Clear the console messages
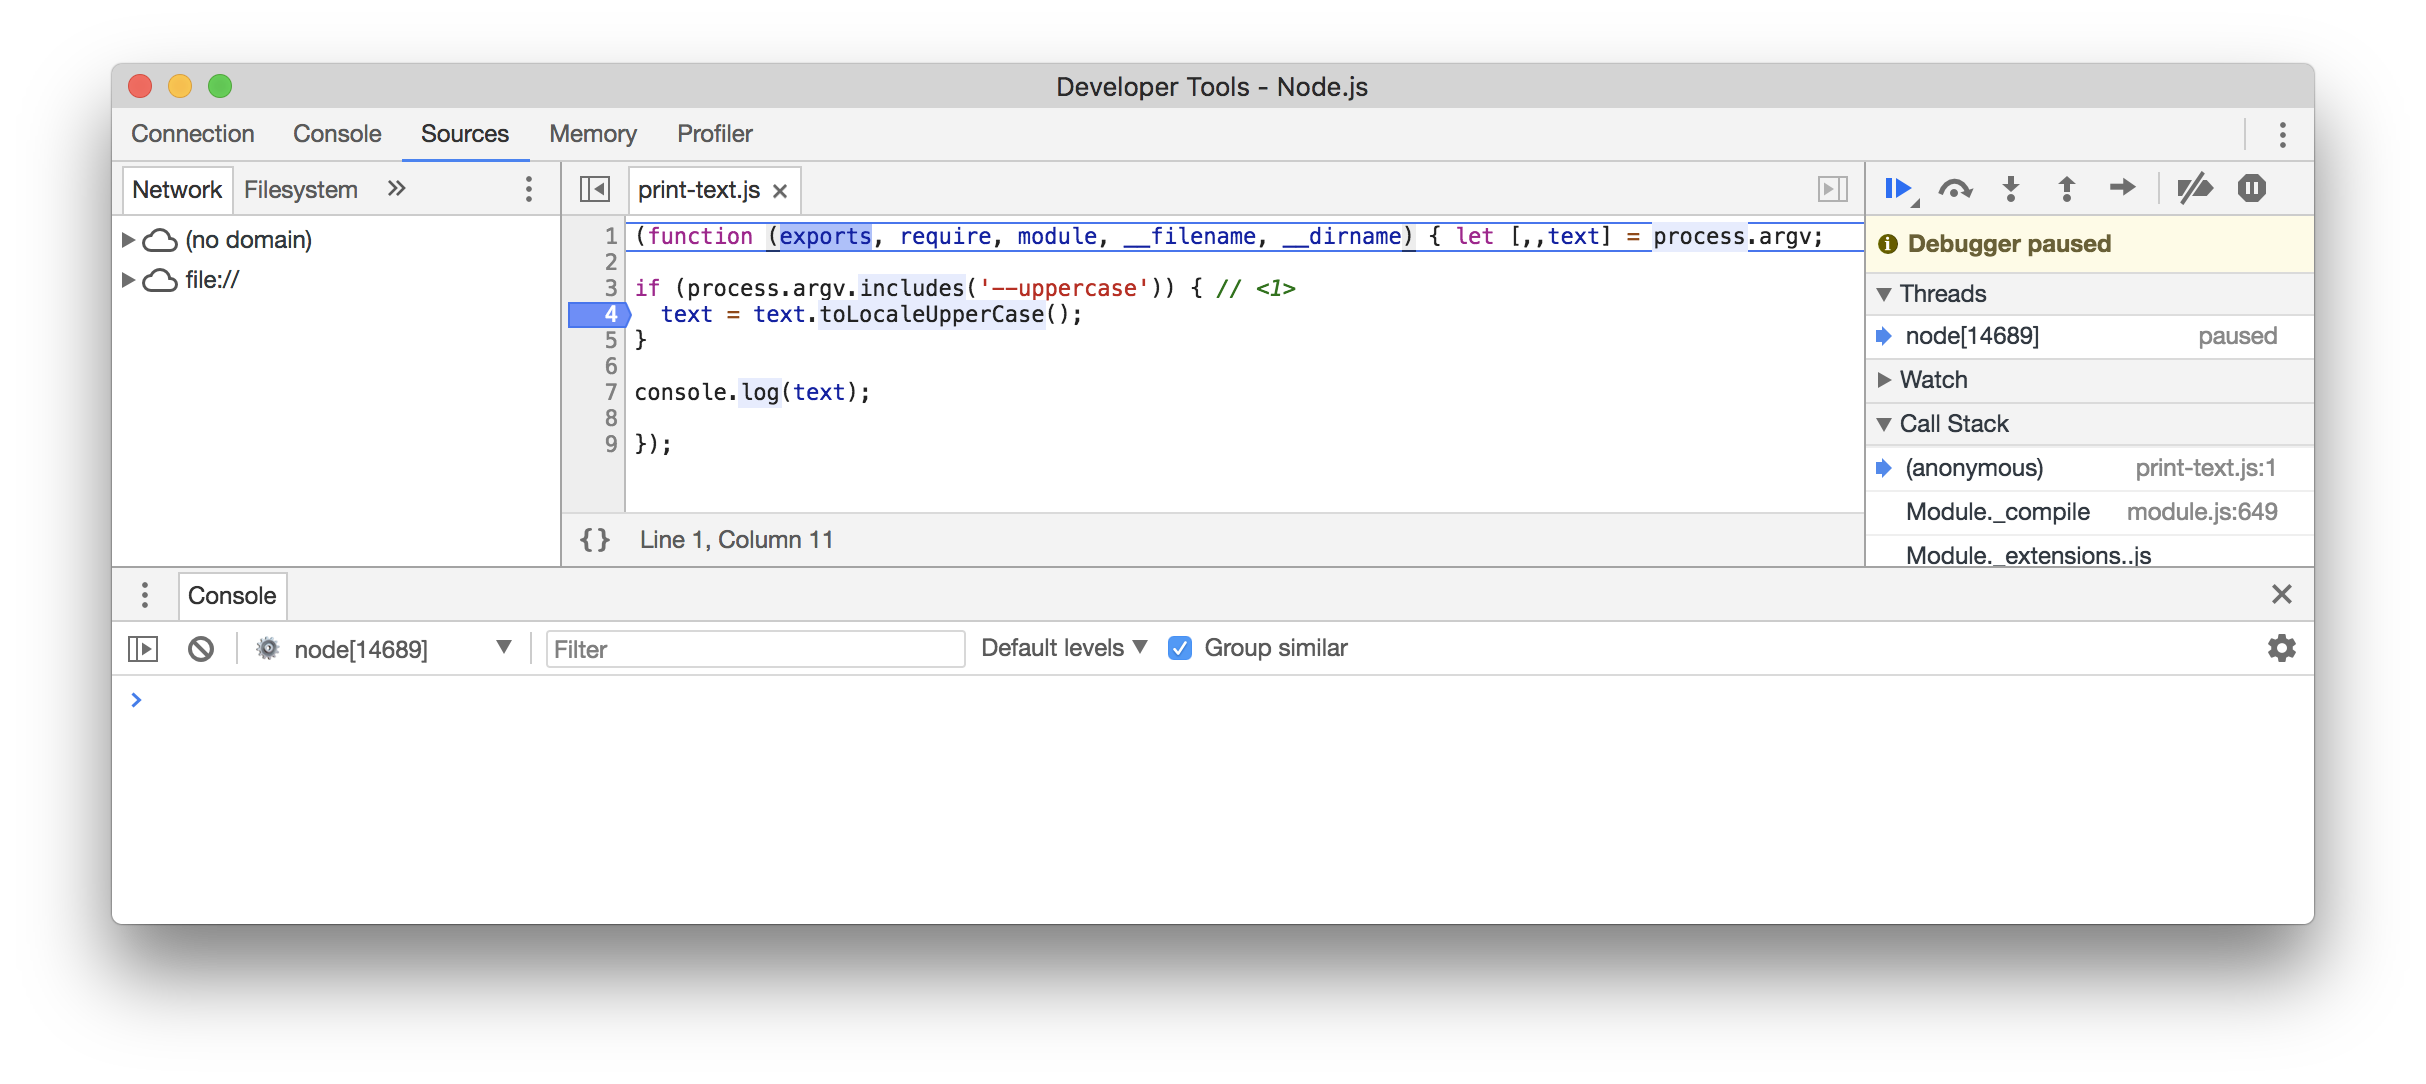This screenshot has height=1084, width=2426. [x=201, y=648]
